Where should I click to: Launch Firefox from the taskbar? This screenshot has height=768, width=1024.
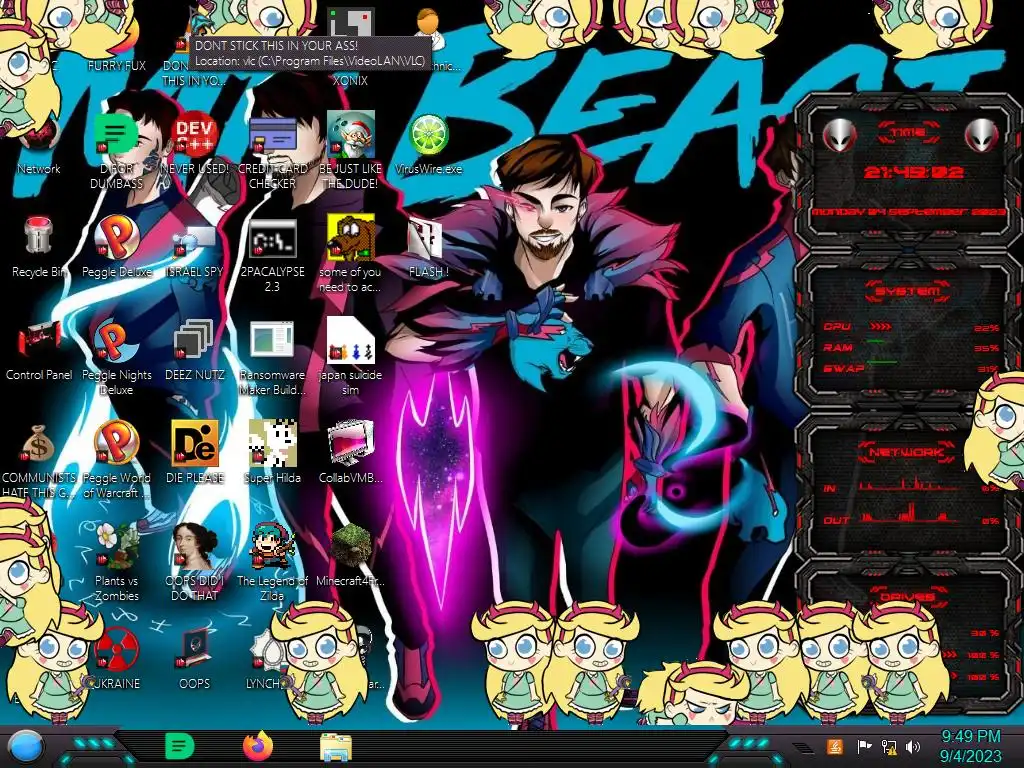click(258, 746)
